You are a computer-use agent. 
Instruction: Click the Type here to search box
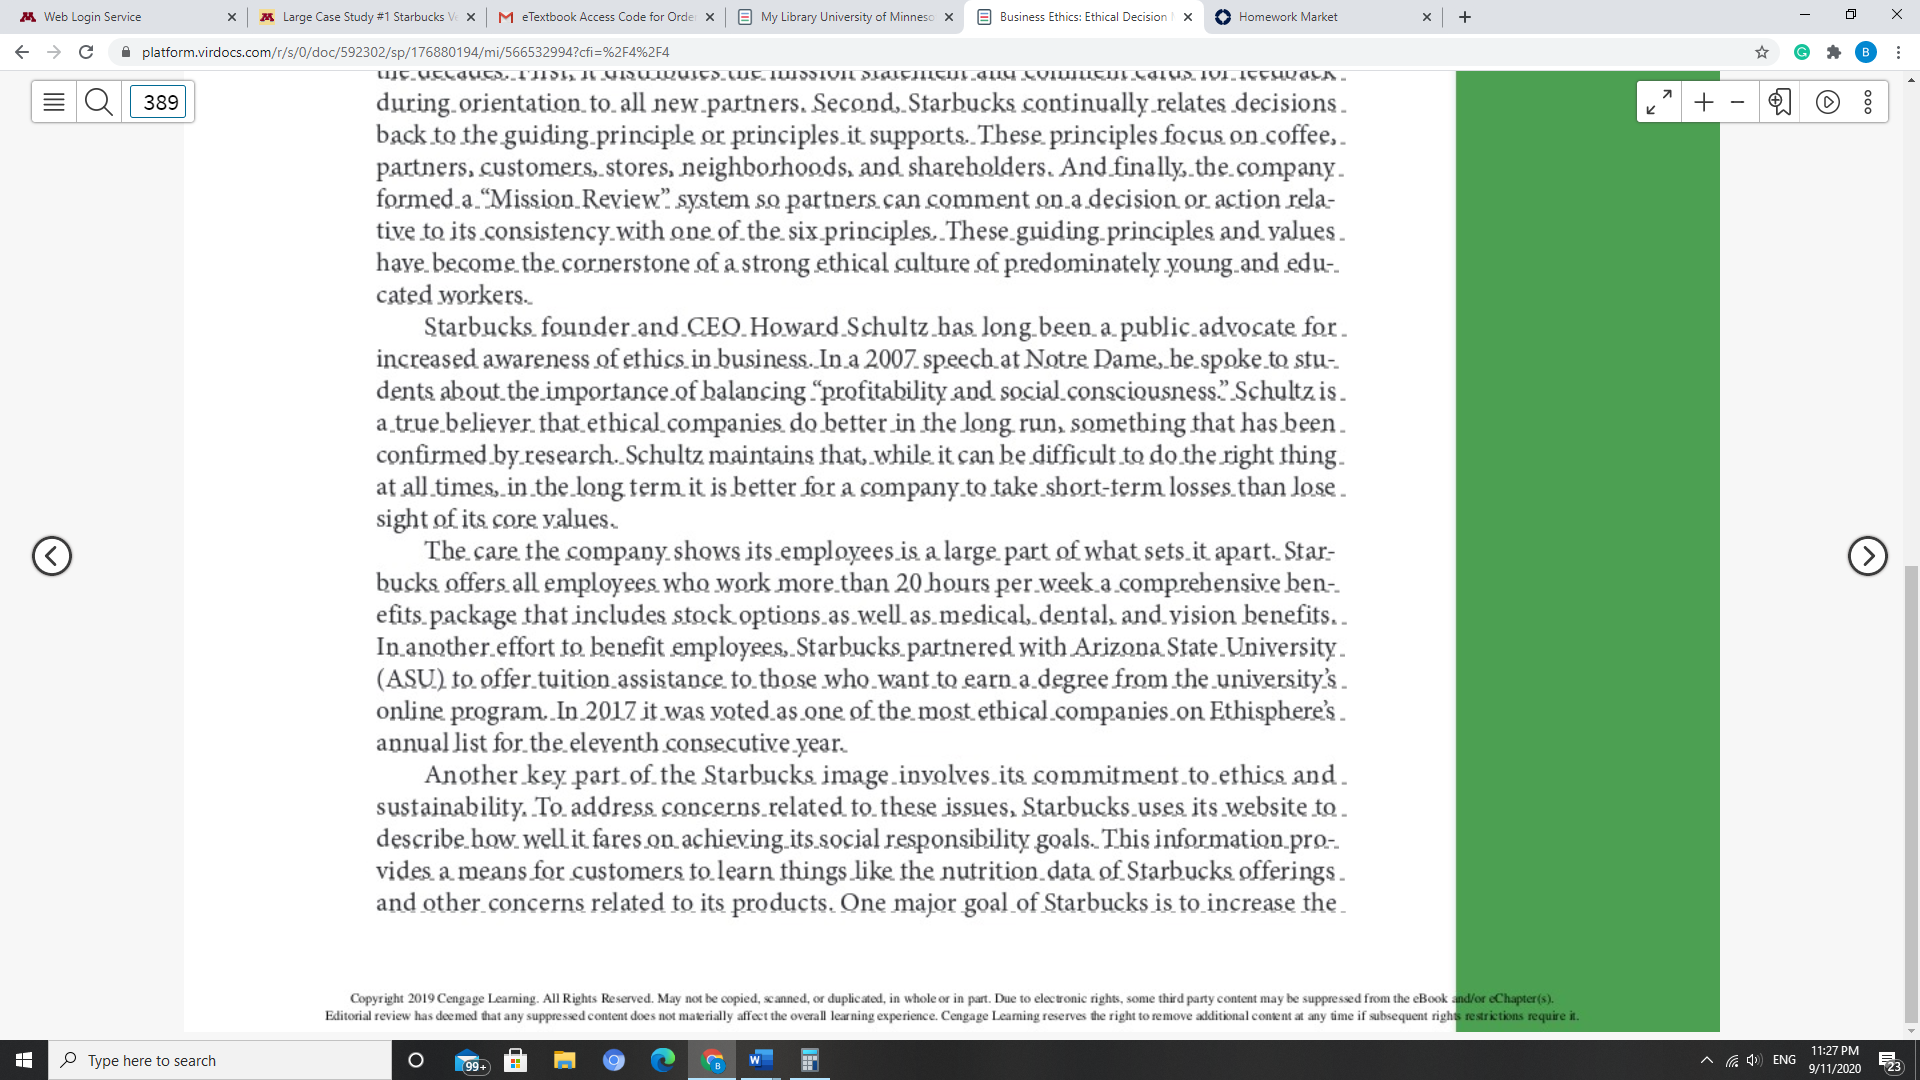point(220,1060)
